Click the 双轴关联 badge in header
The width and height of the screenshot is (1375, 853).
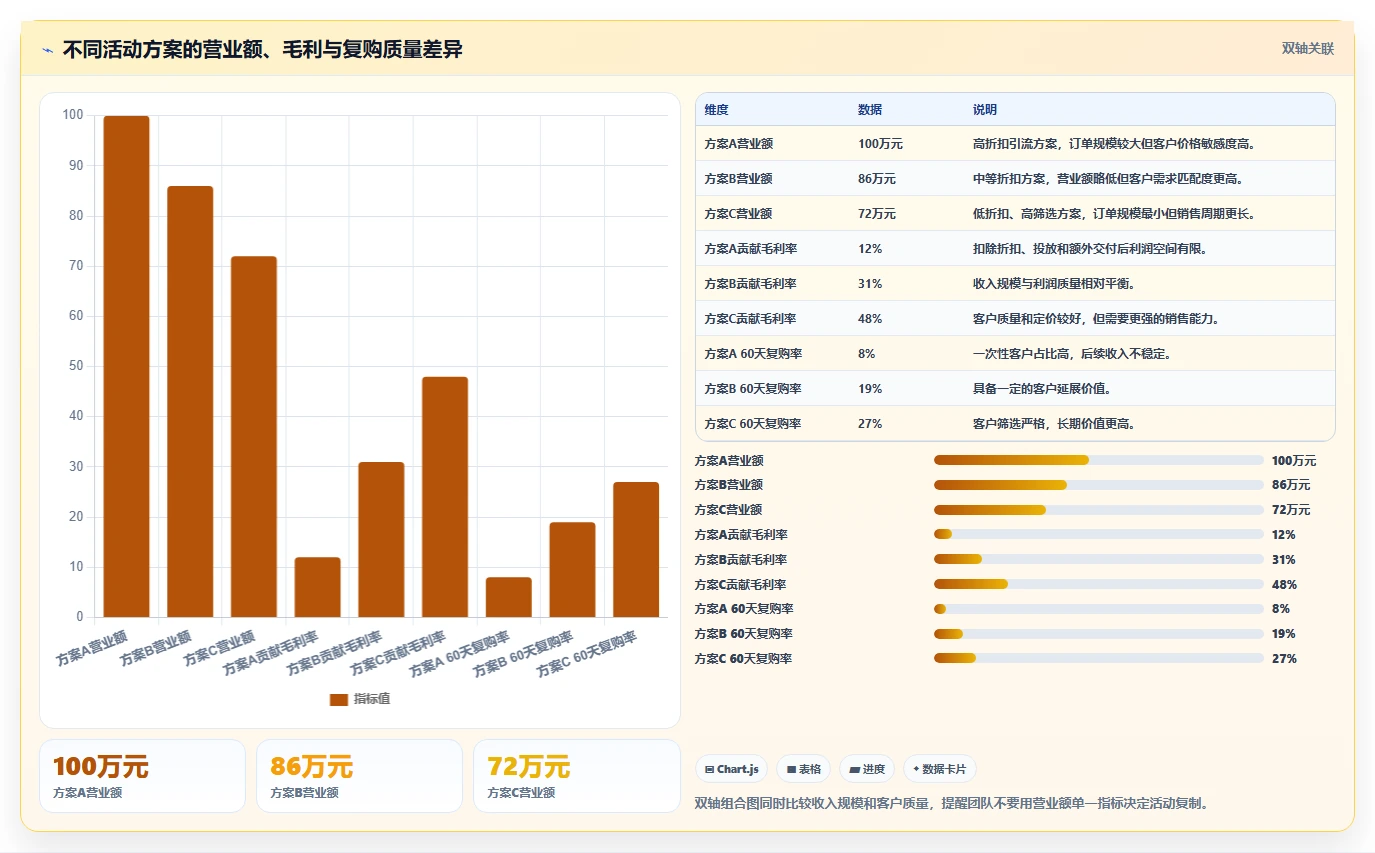1308,48
